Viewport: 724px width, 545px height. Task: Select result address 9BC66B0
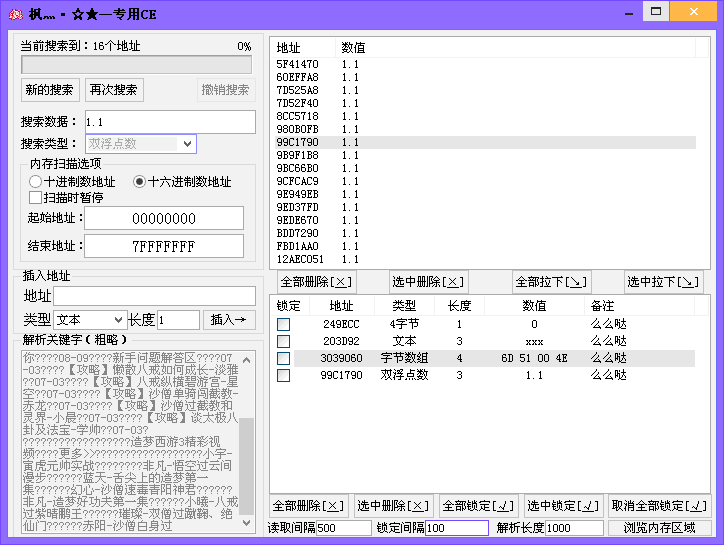click(297, 168)
